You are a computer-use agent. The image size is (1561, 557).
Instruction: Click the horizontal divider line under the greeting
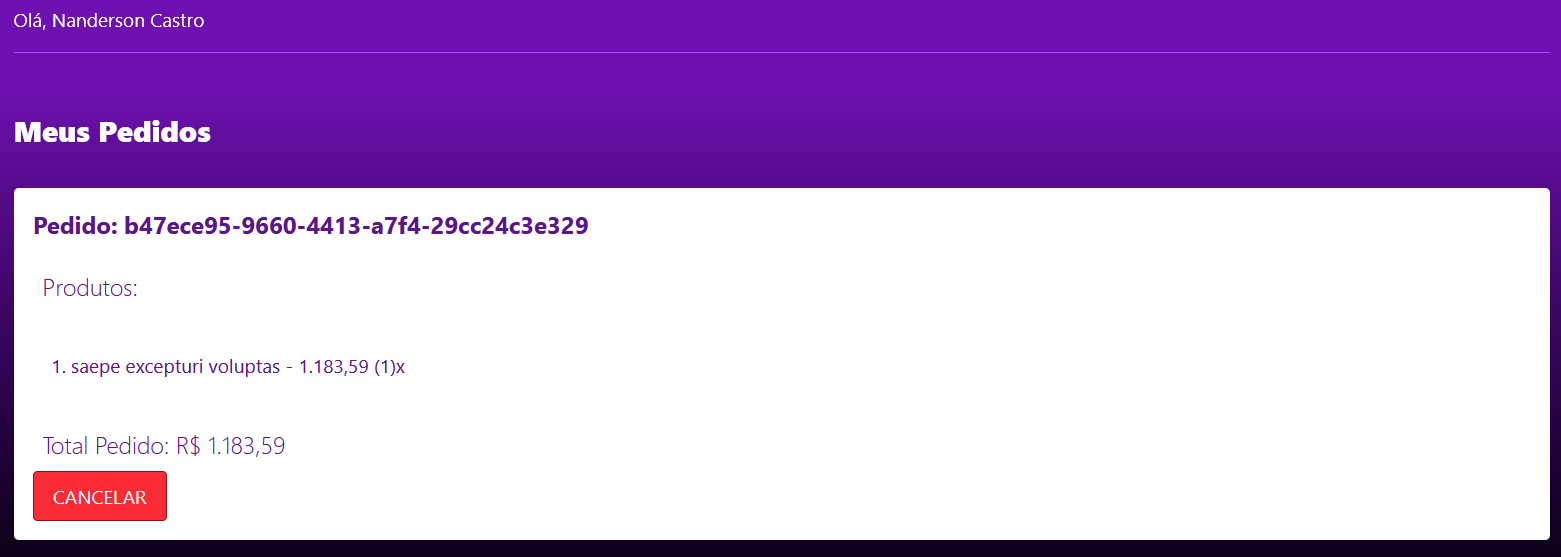(x=781, y=52)
